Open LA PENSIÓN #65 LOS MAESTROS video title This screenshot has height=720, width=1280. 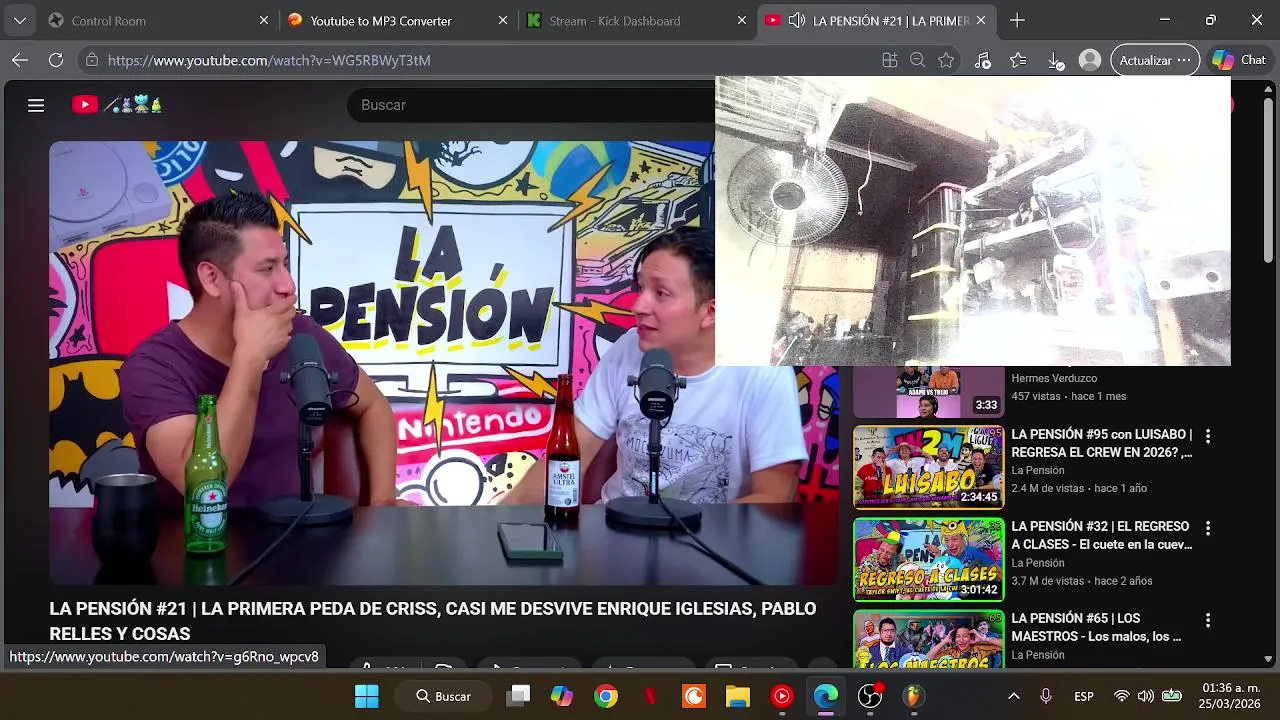click(1096, 627)
